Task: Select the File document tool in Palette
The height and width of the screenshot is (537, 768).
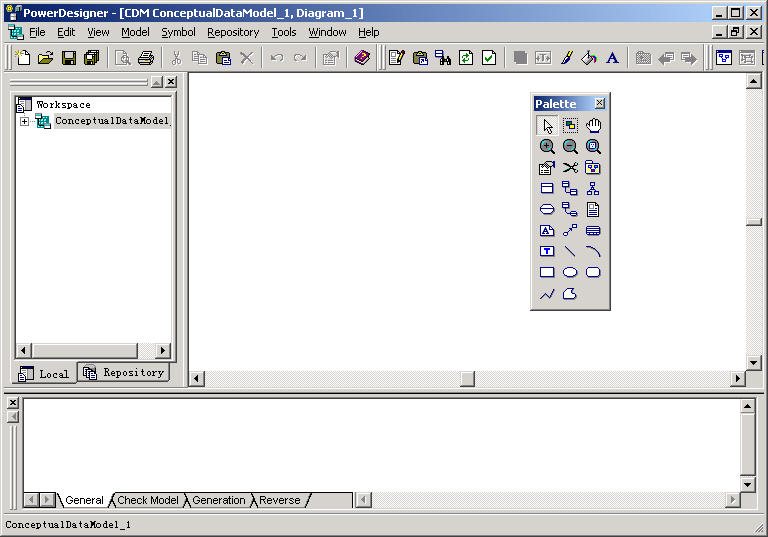Action: 593,210
